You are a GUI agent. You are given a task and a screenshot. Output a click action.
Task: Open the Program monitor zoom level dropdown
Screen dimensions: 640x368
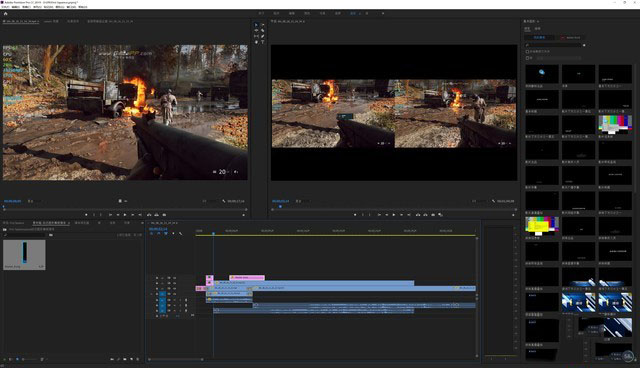point(304,201)
